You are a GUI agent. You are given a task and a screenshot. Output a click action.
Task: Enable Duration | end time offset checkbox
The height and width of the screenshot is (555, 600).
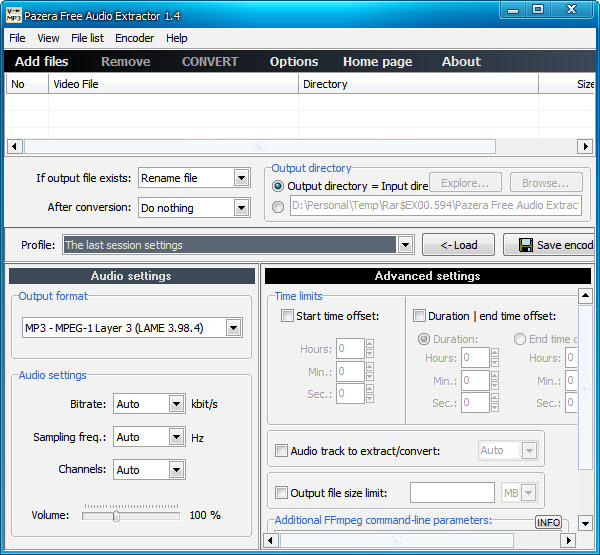click(419, 316)
